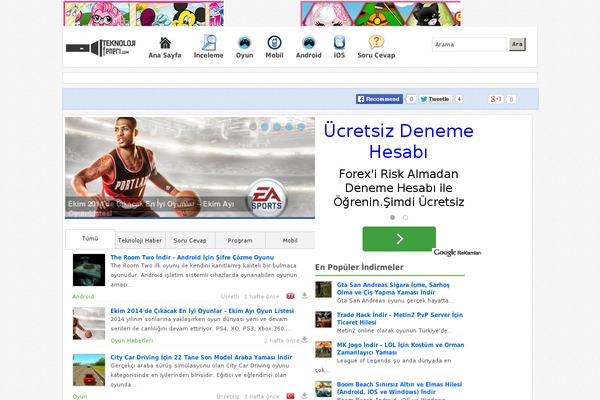Open the Soru Cevap content tab
Screen dimensions: 600x400
click(190, 240)
